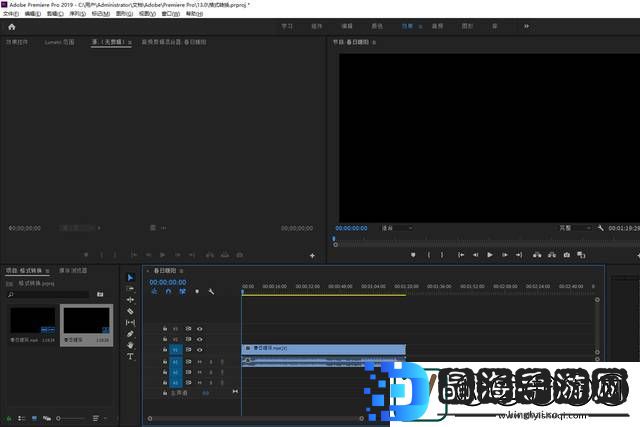The image size is (640, 427).
Task: Click Program Monitor current timecode
Action: tap(351, 228)
